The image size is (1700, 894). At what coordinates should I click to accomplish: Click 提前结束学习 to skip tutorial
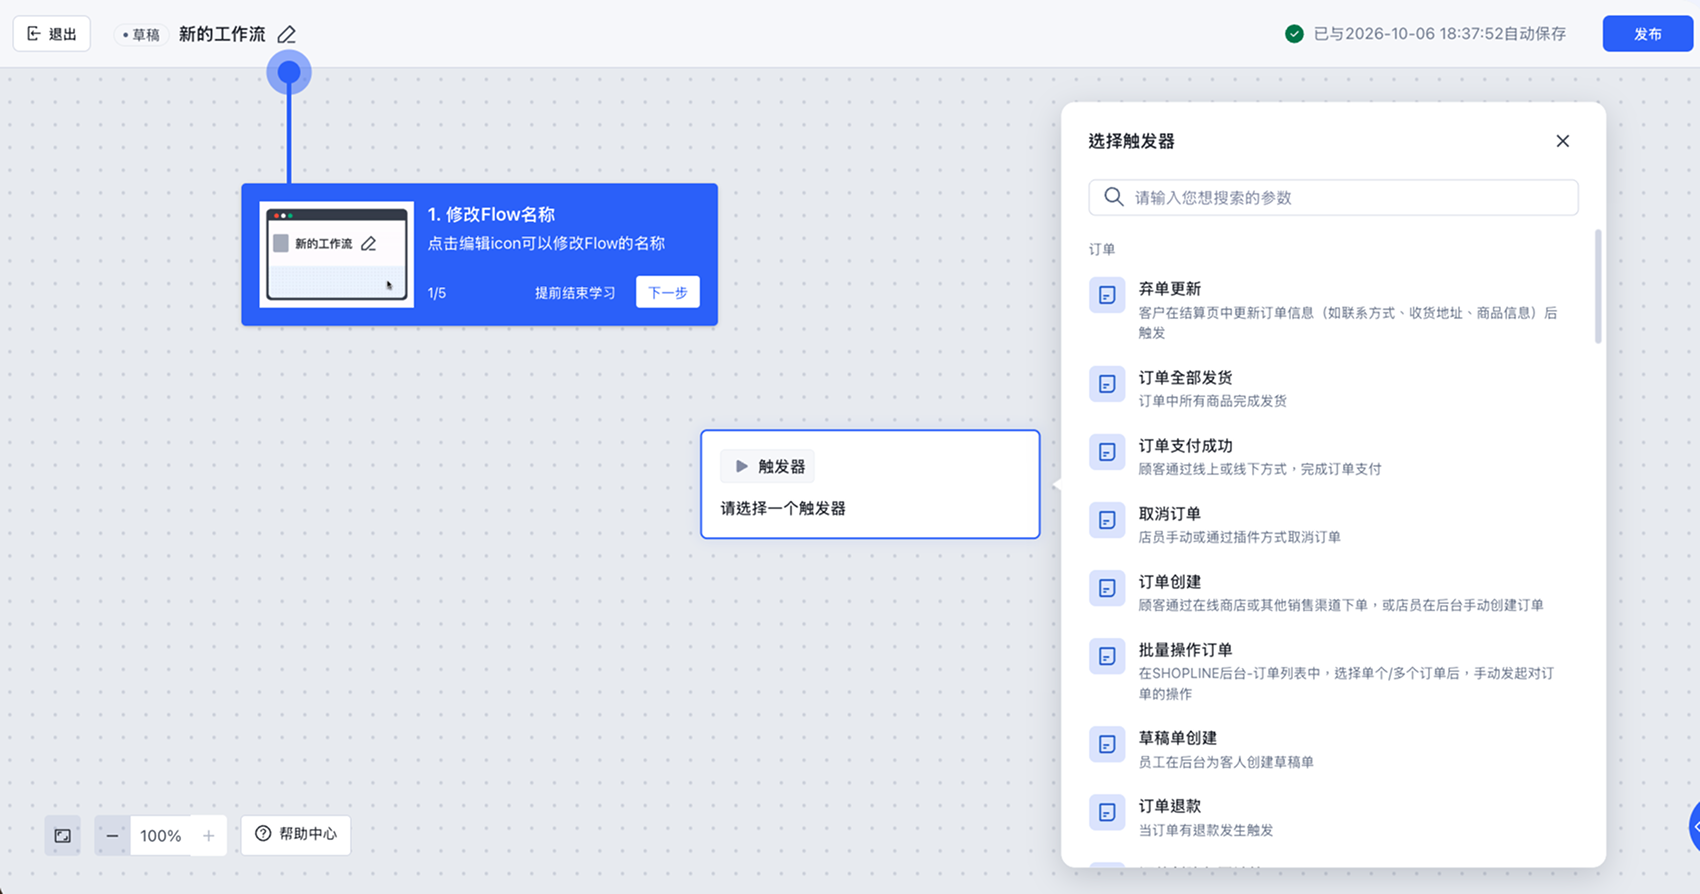[x=575, y=293]
